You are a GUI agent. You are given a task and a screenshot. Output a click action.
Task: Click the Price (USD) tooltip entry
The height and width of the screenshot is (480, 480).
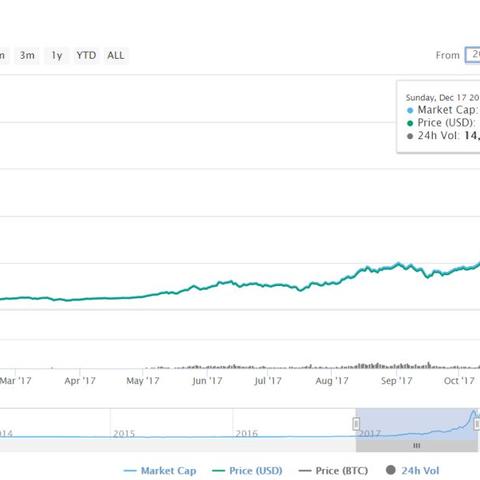(x=442, y=123)
